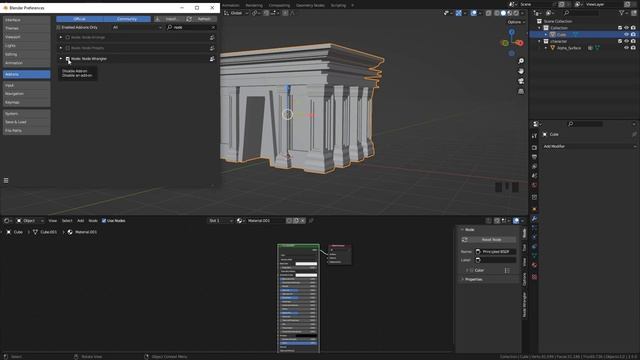This screenshot has width=640, height=360.
Task: Open Render properties tab
Action: point(534,147)
